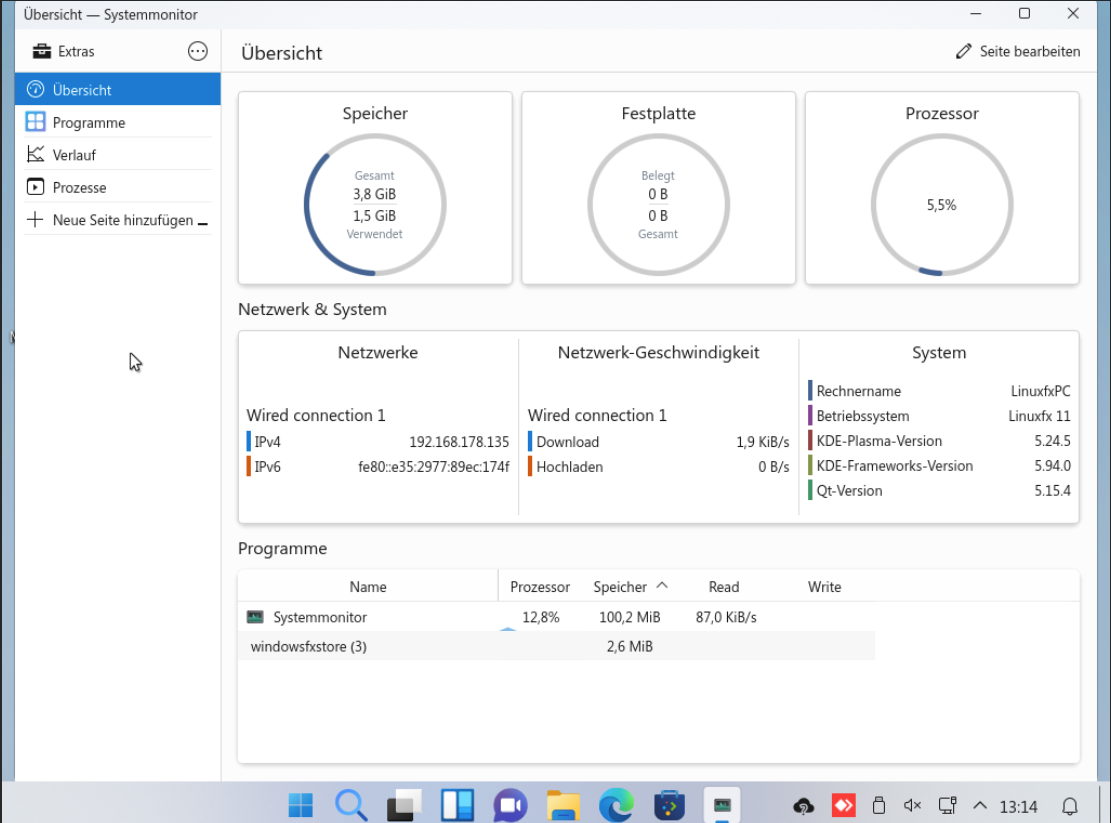Launch the Edge browser from taskbar
This screenshot has height=823, width=1111.
pyautogui.click(x=616, y=805)
